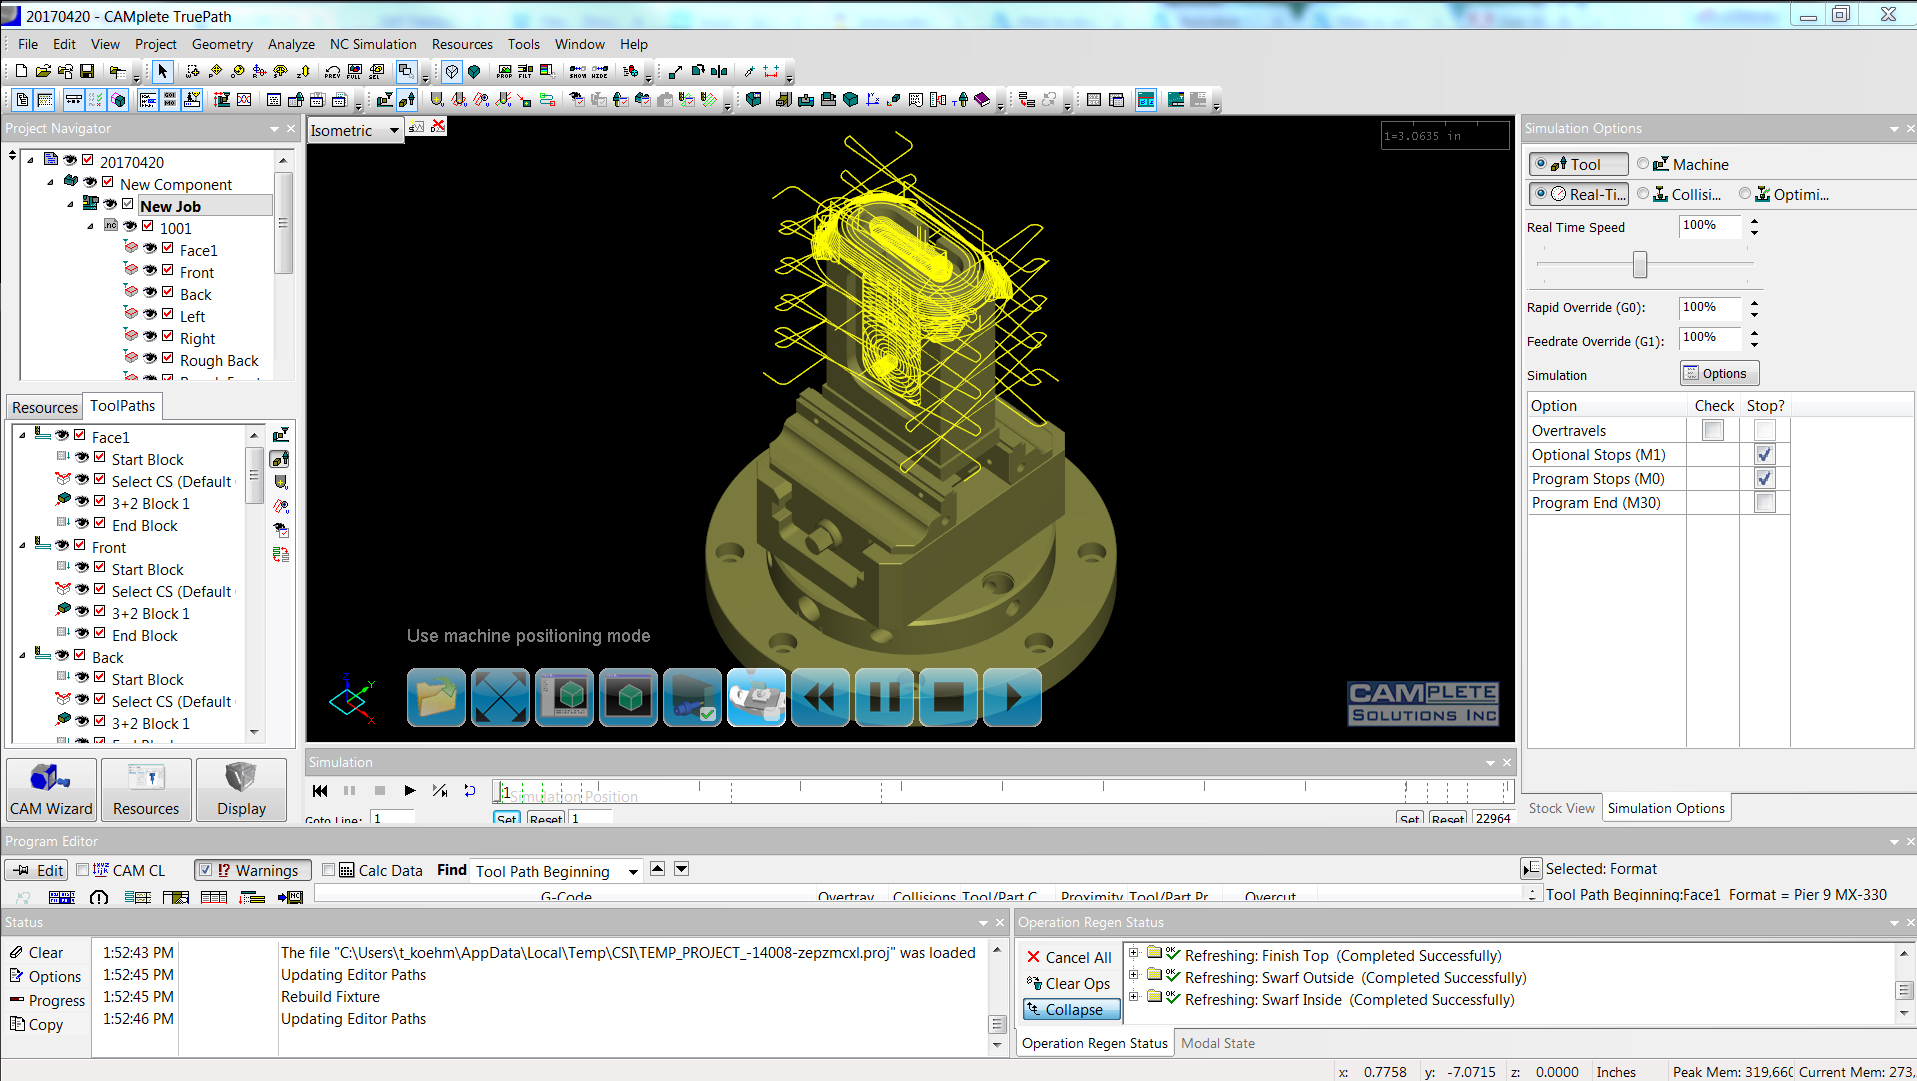Screen dimensions: 1917x1081
Task: Toggle Program End (M30) Stop checkbox
Action: 1765,503
